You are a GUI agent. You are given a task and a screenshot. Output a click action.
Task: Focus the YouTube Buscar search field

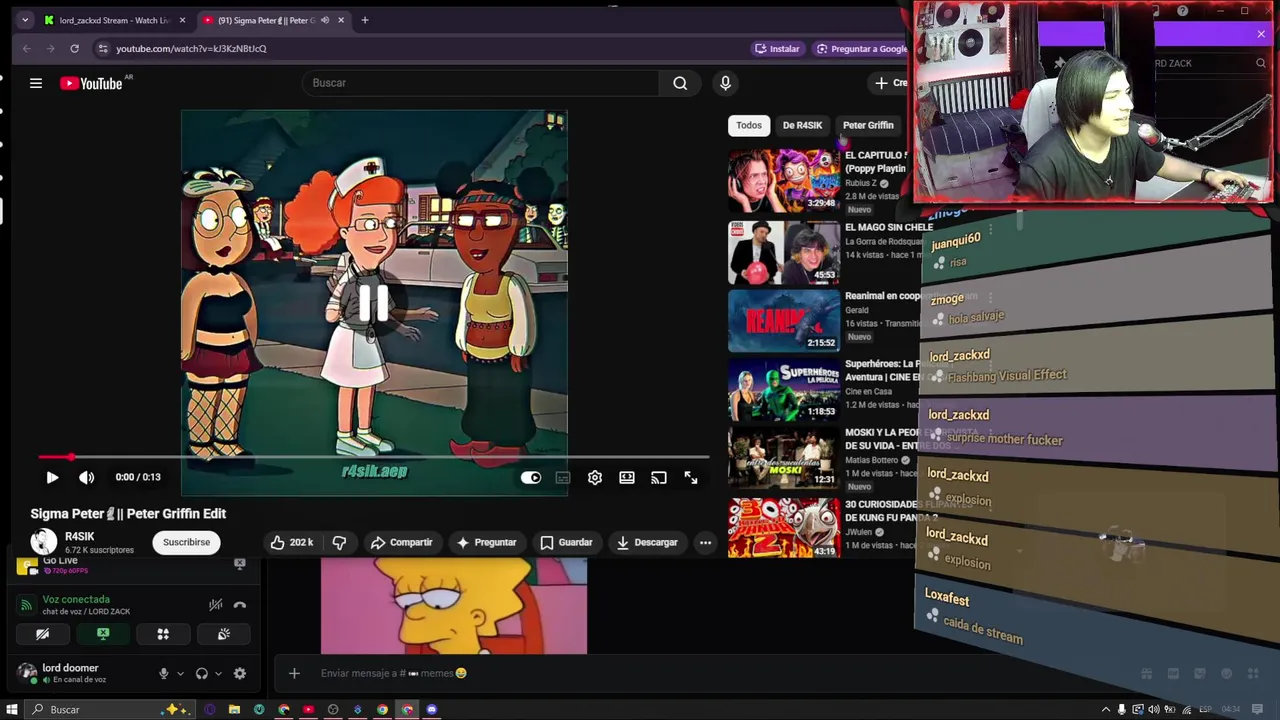481,83
